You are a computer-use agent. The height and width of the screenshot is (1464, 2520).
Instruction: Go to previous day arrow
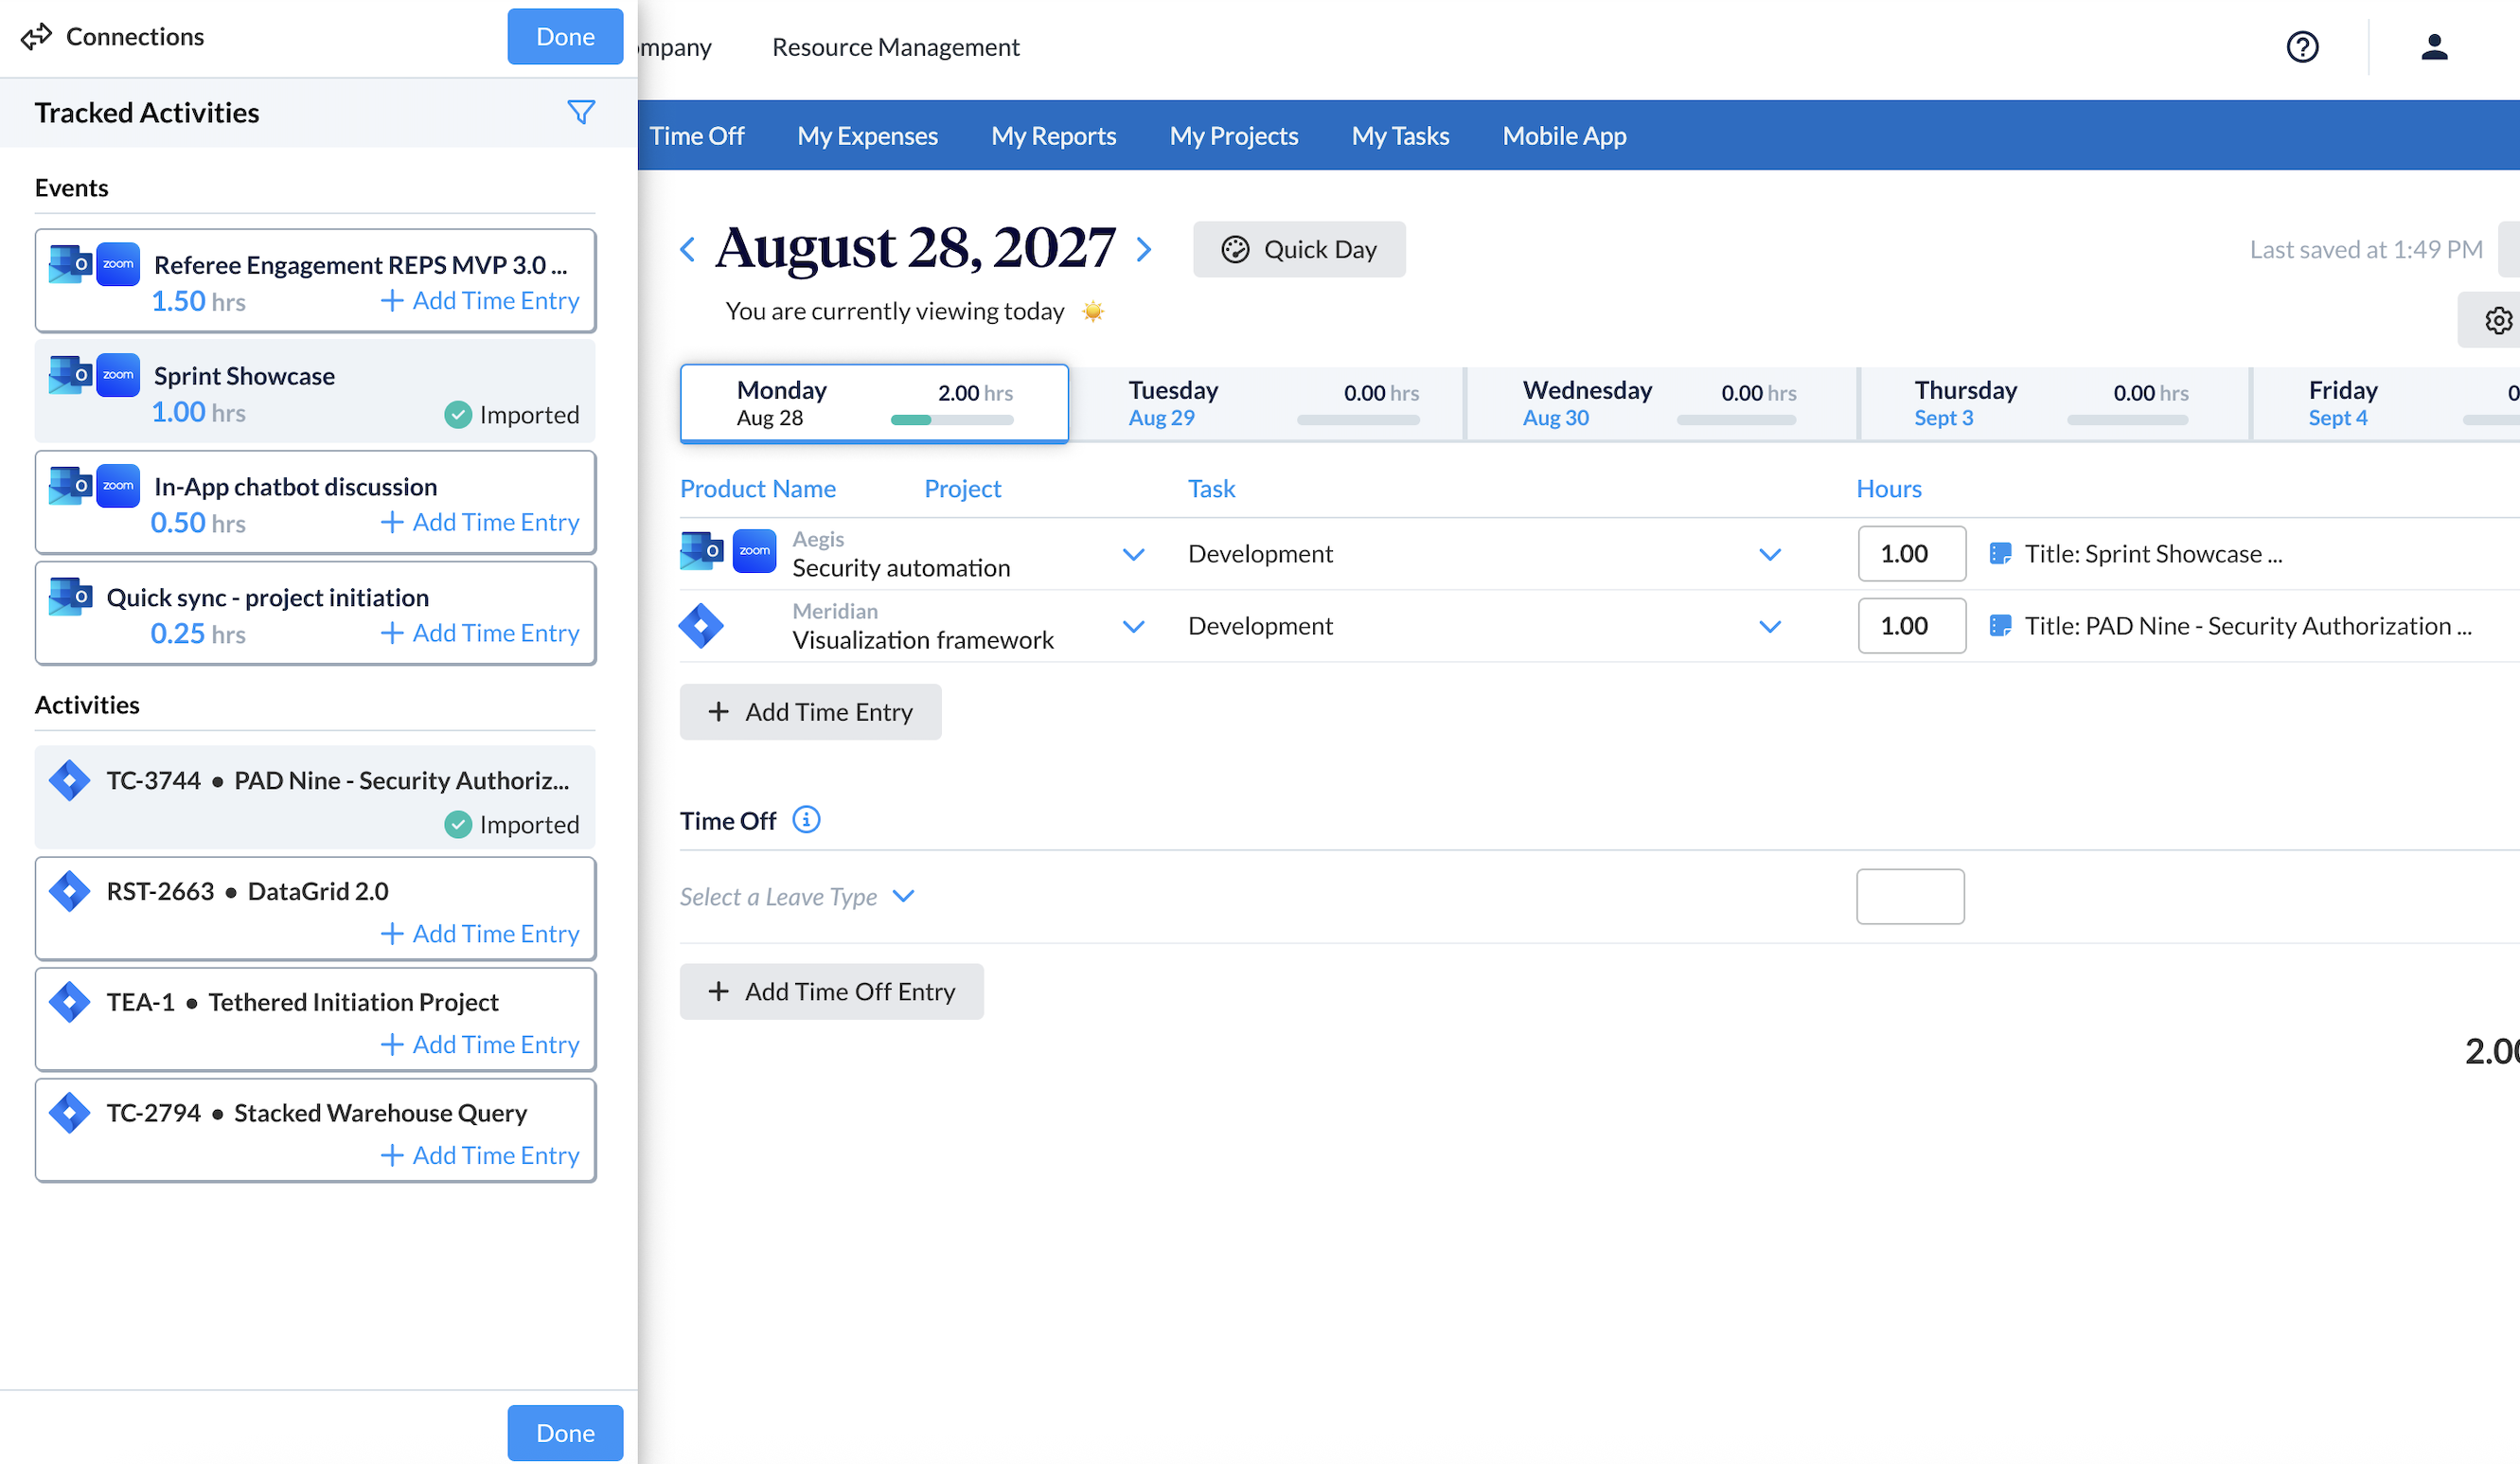coord(688,249)
